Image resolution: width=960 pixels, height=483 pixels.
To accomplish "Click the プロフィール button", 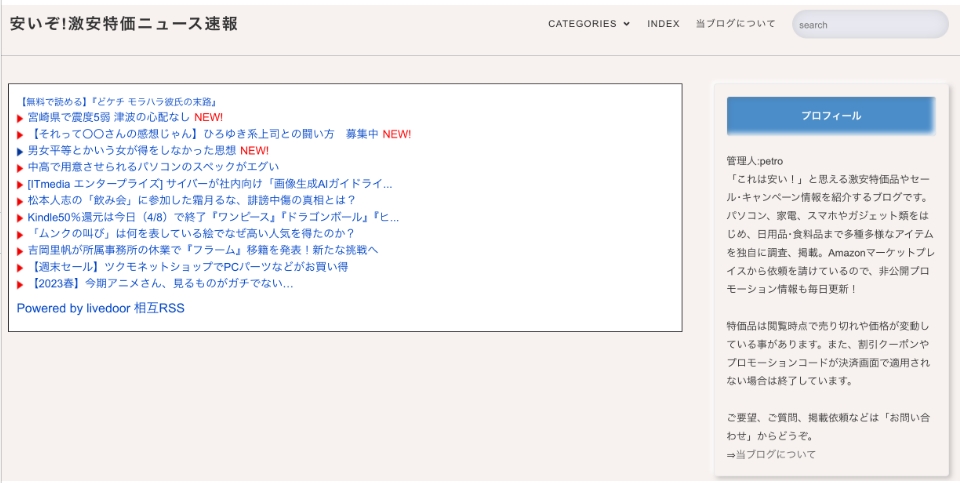I will point(831,116).
